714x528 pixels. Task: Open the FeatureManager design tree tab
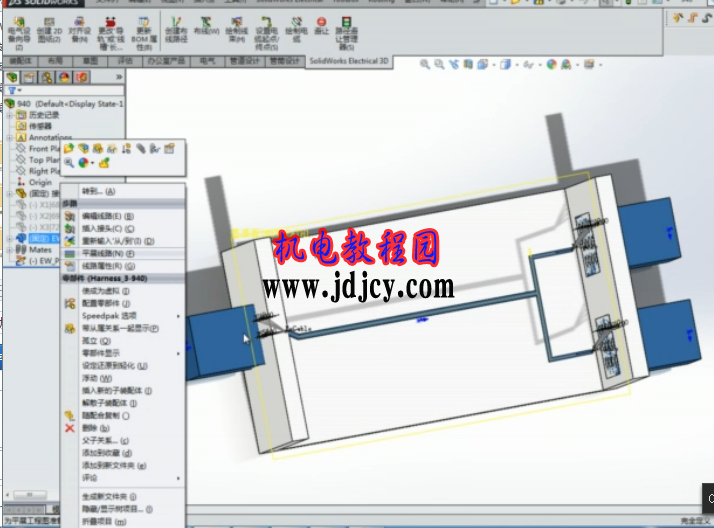(x=12, y=77)
